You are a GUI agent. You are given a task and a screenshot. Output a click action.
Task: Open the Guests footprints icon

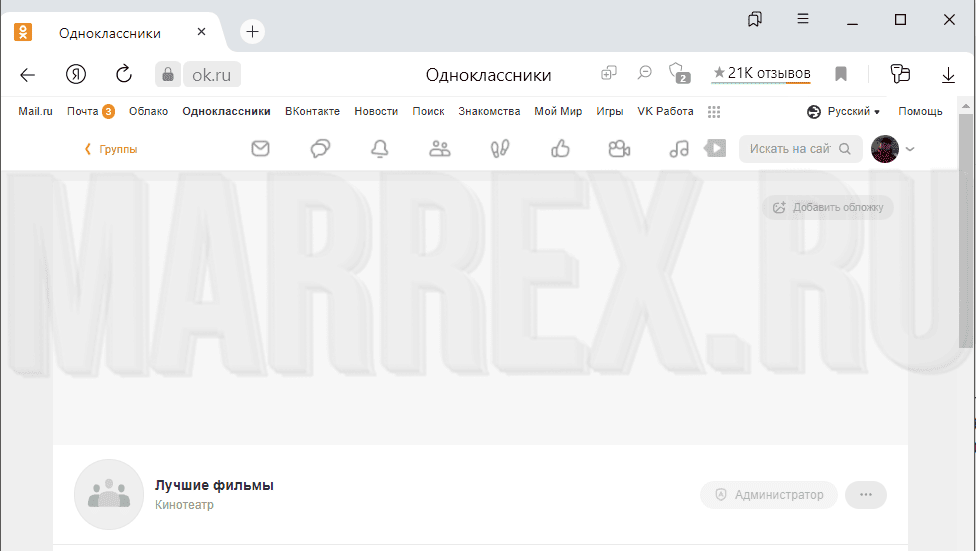500,149
